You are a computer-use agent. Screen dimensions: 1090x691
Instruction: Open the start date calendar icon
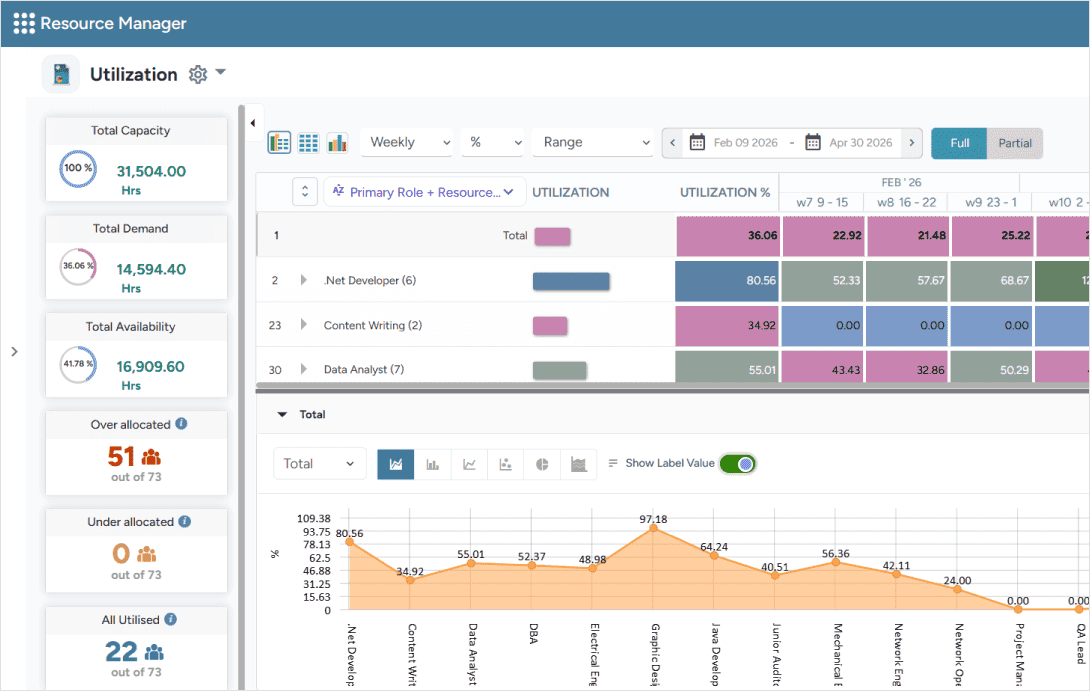(x=696, y=142)
